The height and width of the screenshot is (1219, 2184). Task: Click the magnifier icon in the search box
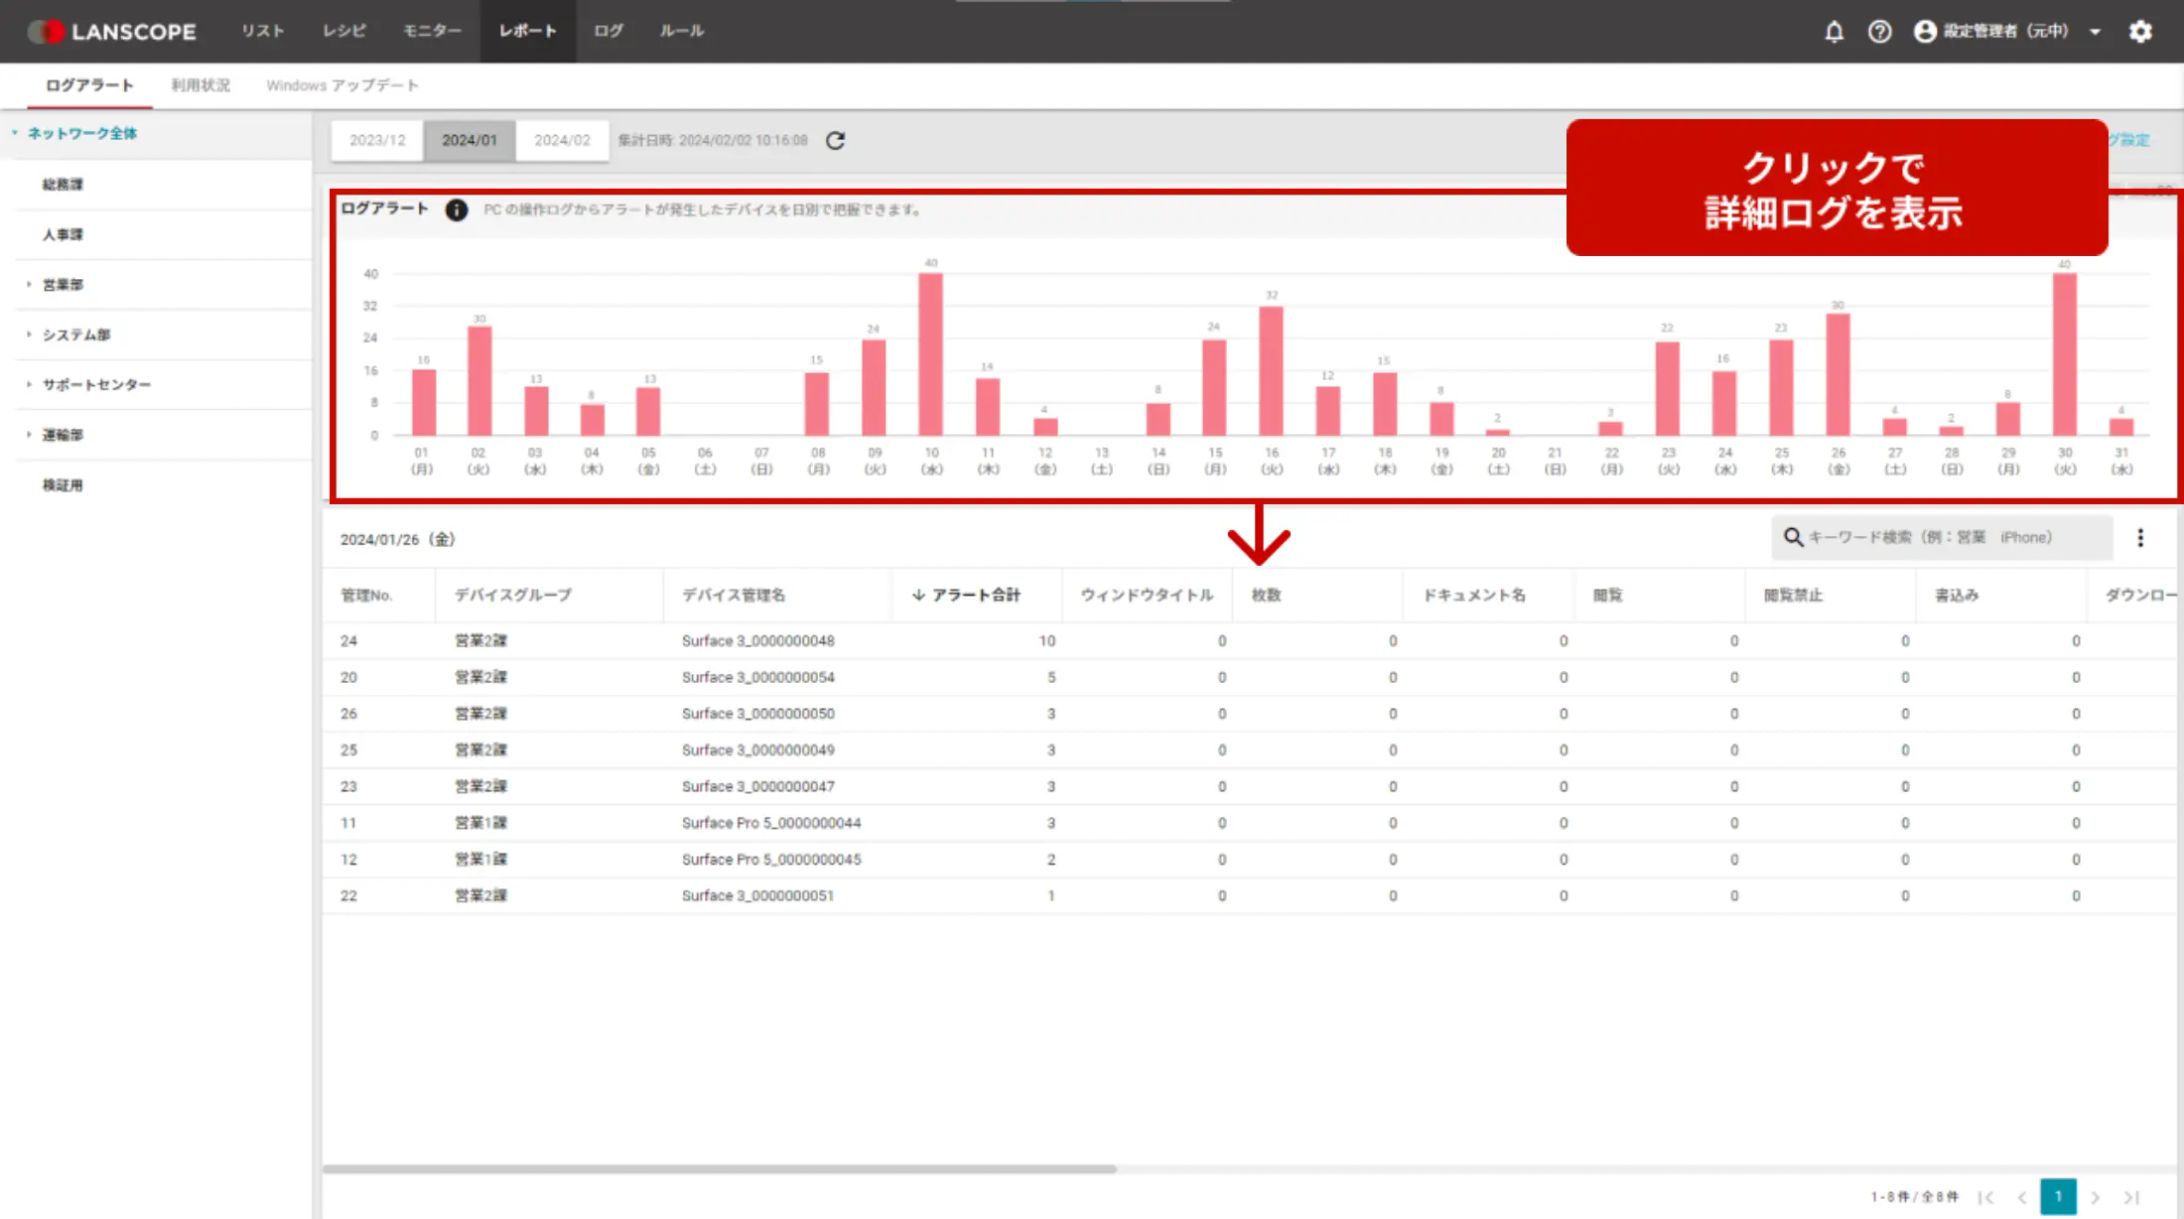(x=1793, y=537)
